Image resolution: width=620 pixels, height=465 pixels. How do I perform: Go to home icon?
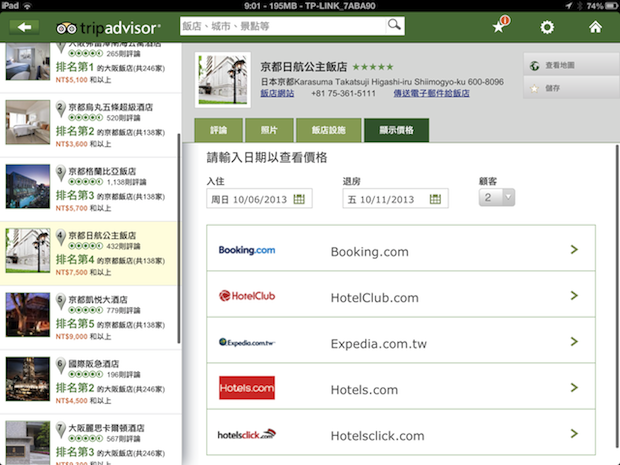(x=595, y=27)
